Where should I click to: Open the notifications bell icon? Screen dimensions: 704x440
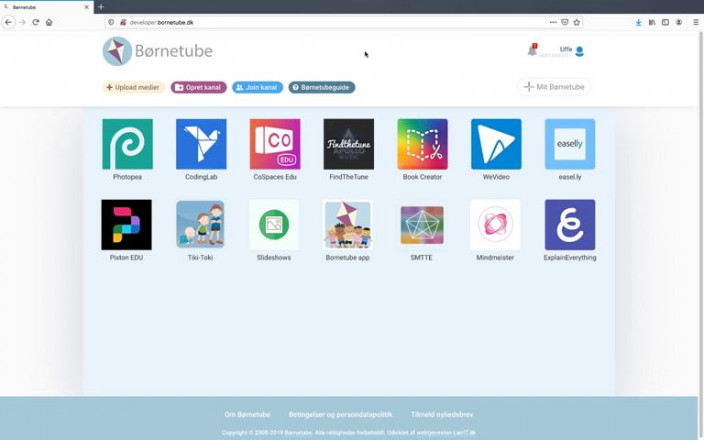click(532, 50)
